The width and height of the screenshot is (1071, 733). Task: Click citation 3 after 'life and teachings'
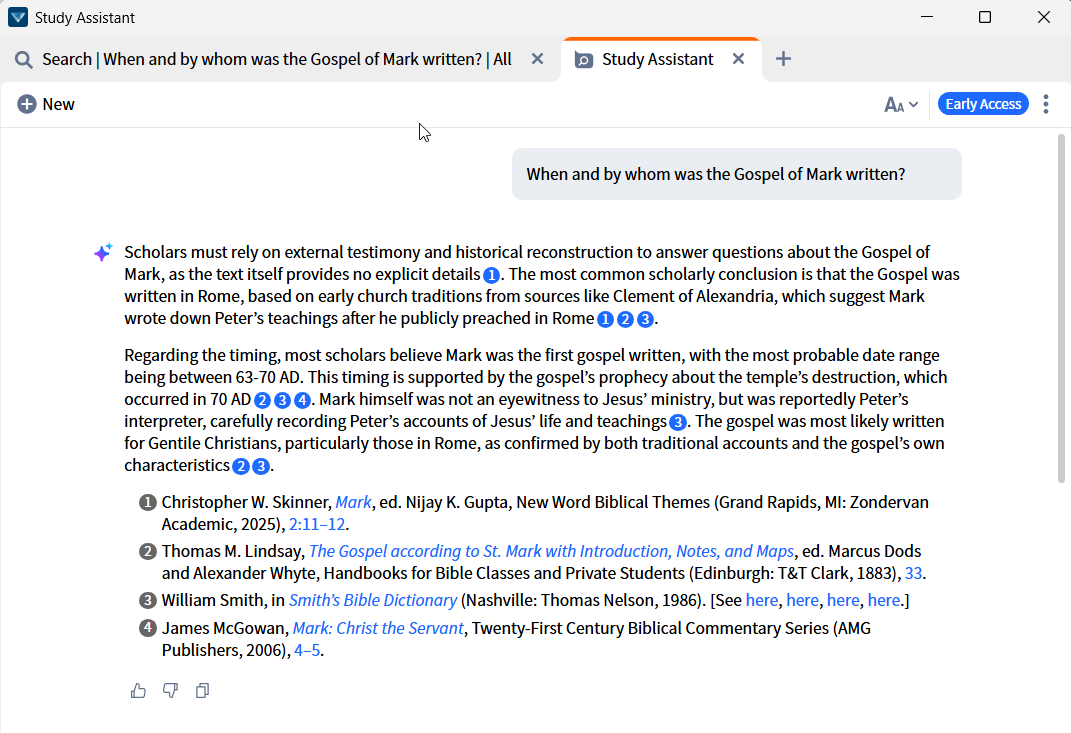pyautogui.click(x=678, y=422)
